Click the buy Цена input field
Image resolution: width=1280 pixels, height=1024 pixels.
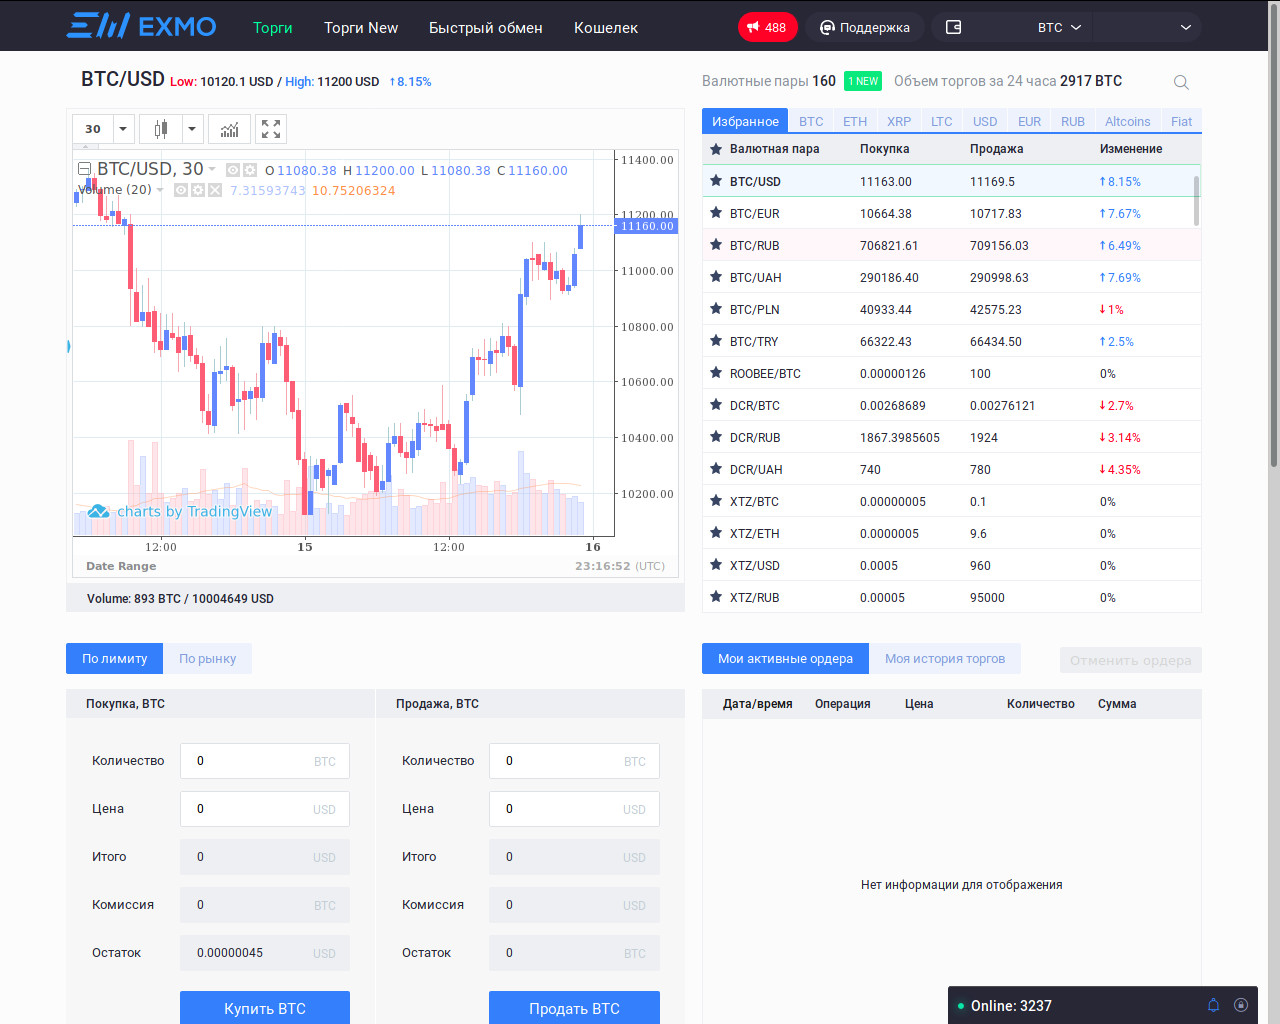click(x=265, y=809)
